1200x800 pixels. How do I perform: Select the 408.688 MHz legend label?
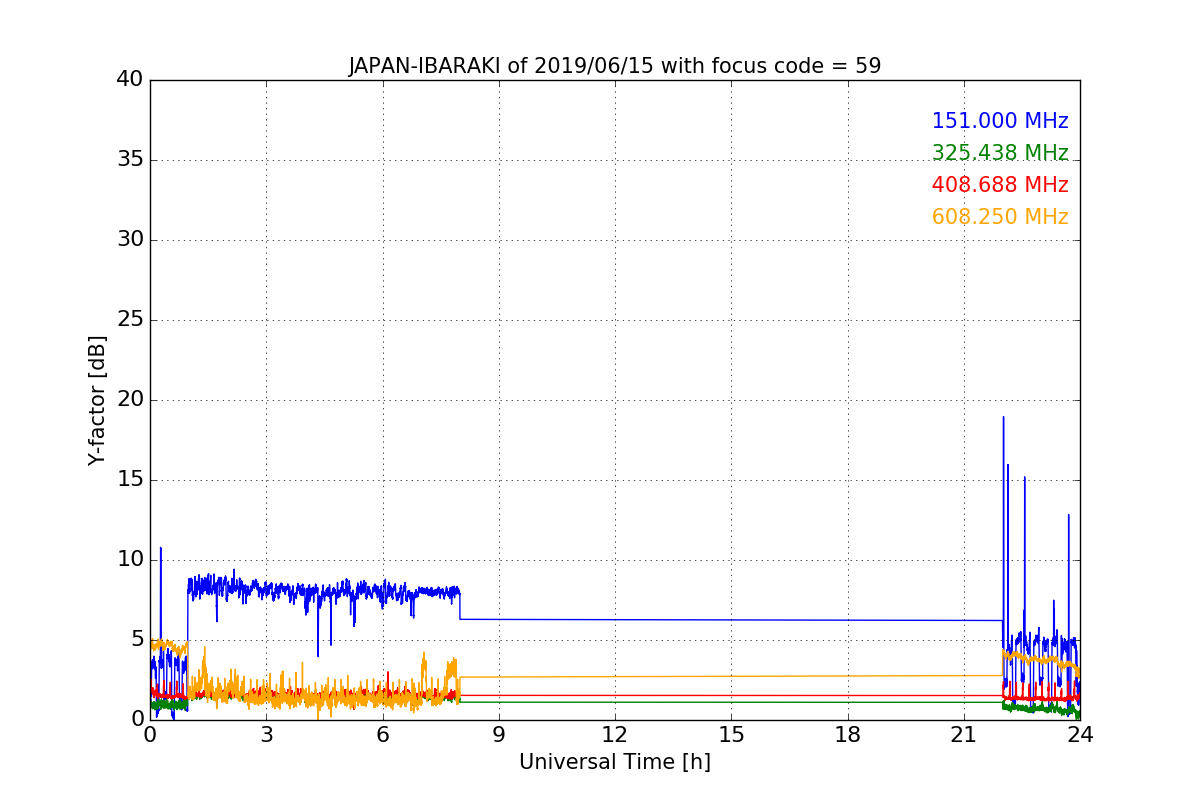click(1000, 185)
